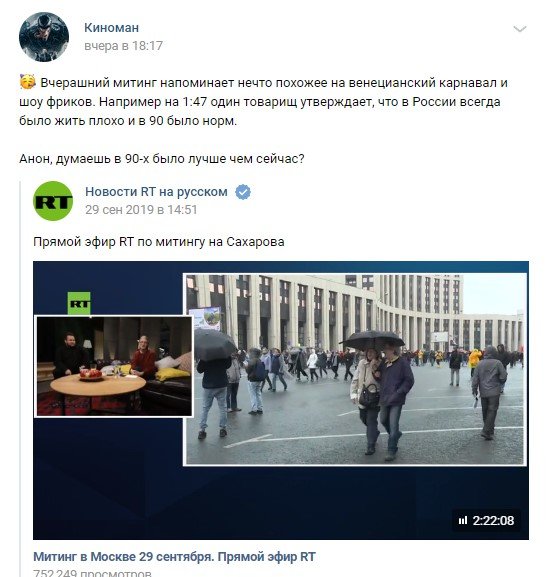This screenshot has height=577, width=547.
Task: Open the Киноман community name link
Action: pyautogui.click(x=112, y=28)
